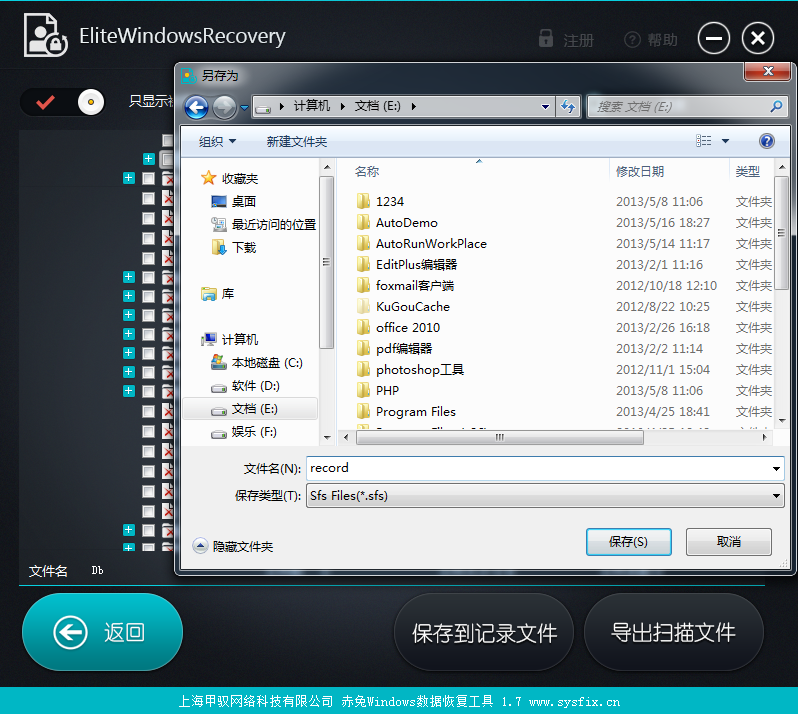Screen dimensions: 798x714
Task: Click the 注册 lock icon
Action: [546, 39]
